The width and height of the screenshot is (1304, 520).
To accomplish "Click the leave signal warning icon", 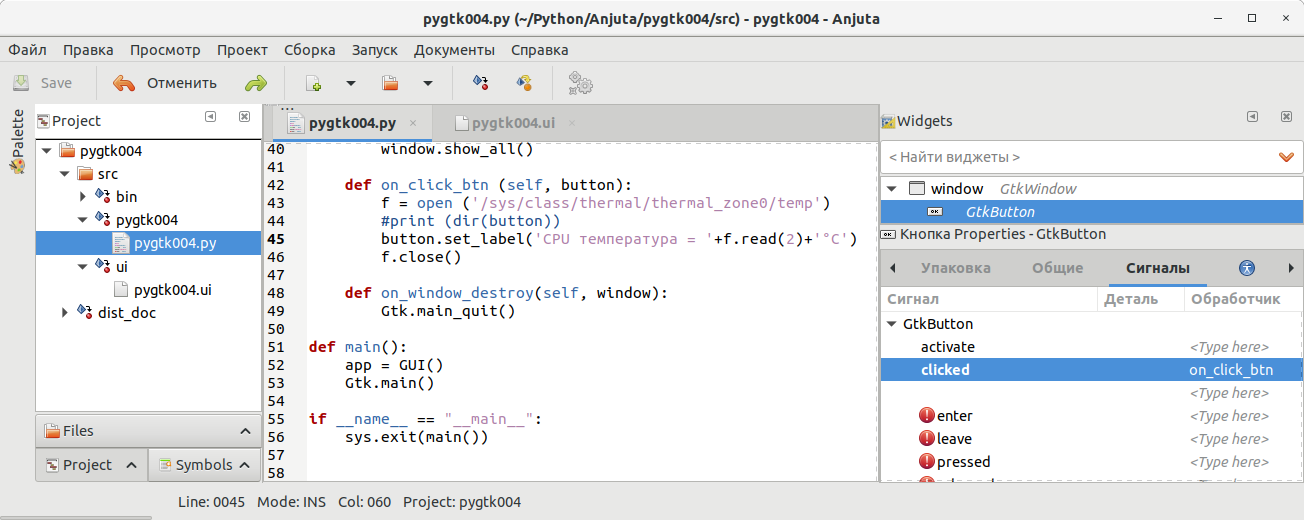I will pos(927,439).
